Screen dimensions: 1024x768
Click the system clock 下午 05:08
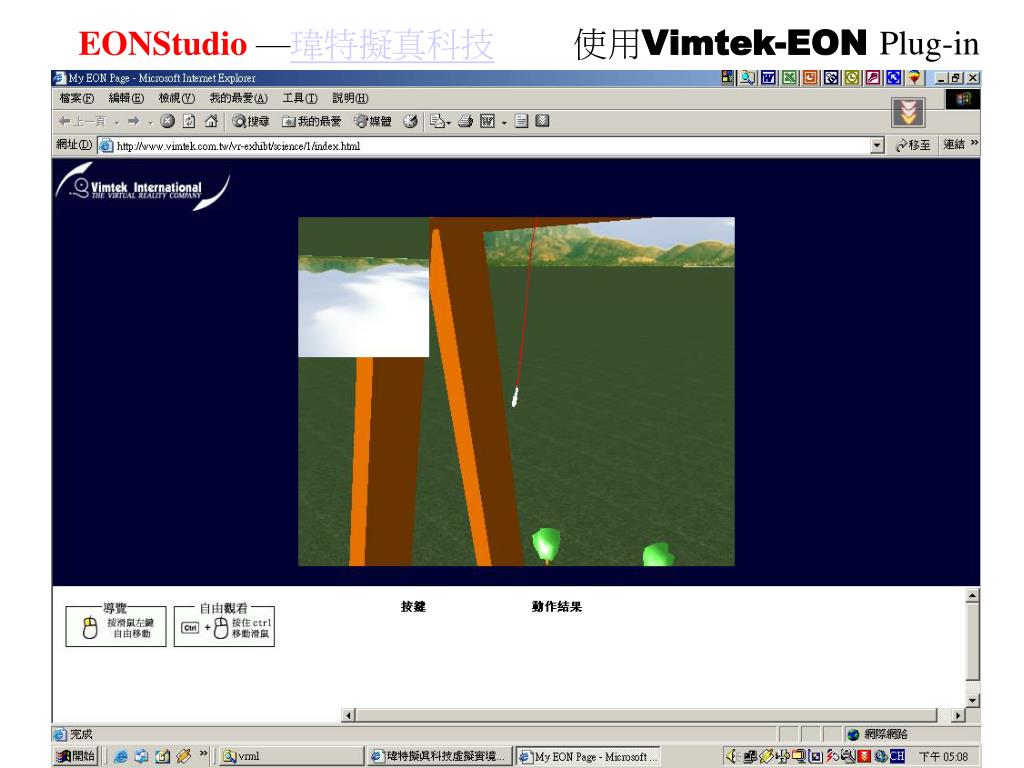944,756
